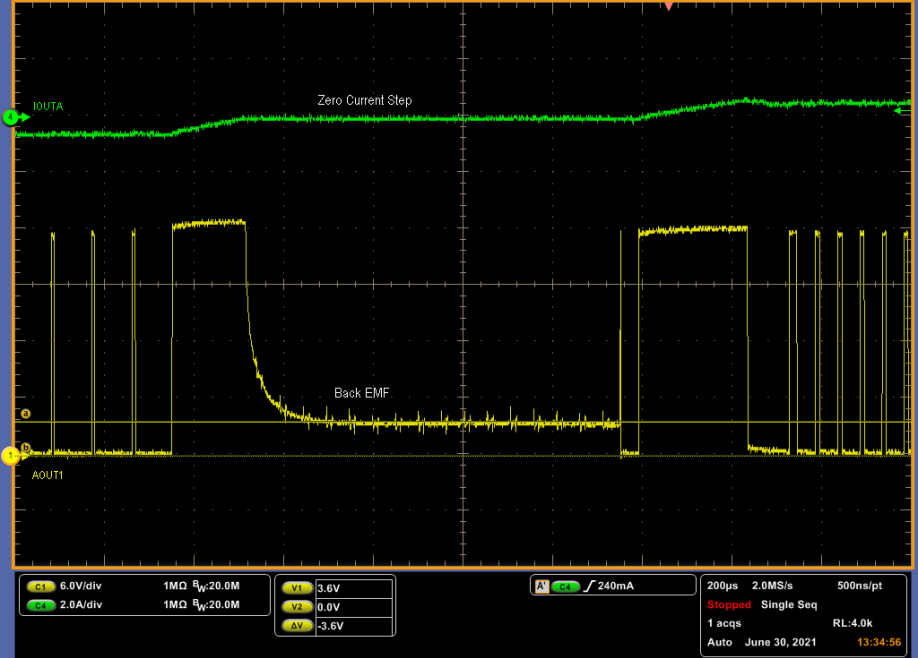Click the 240mA trigger level readout

point(615,586)
